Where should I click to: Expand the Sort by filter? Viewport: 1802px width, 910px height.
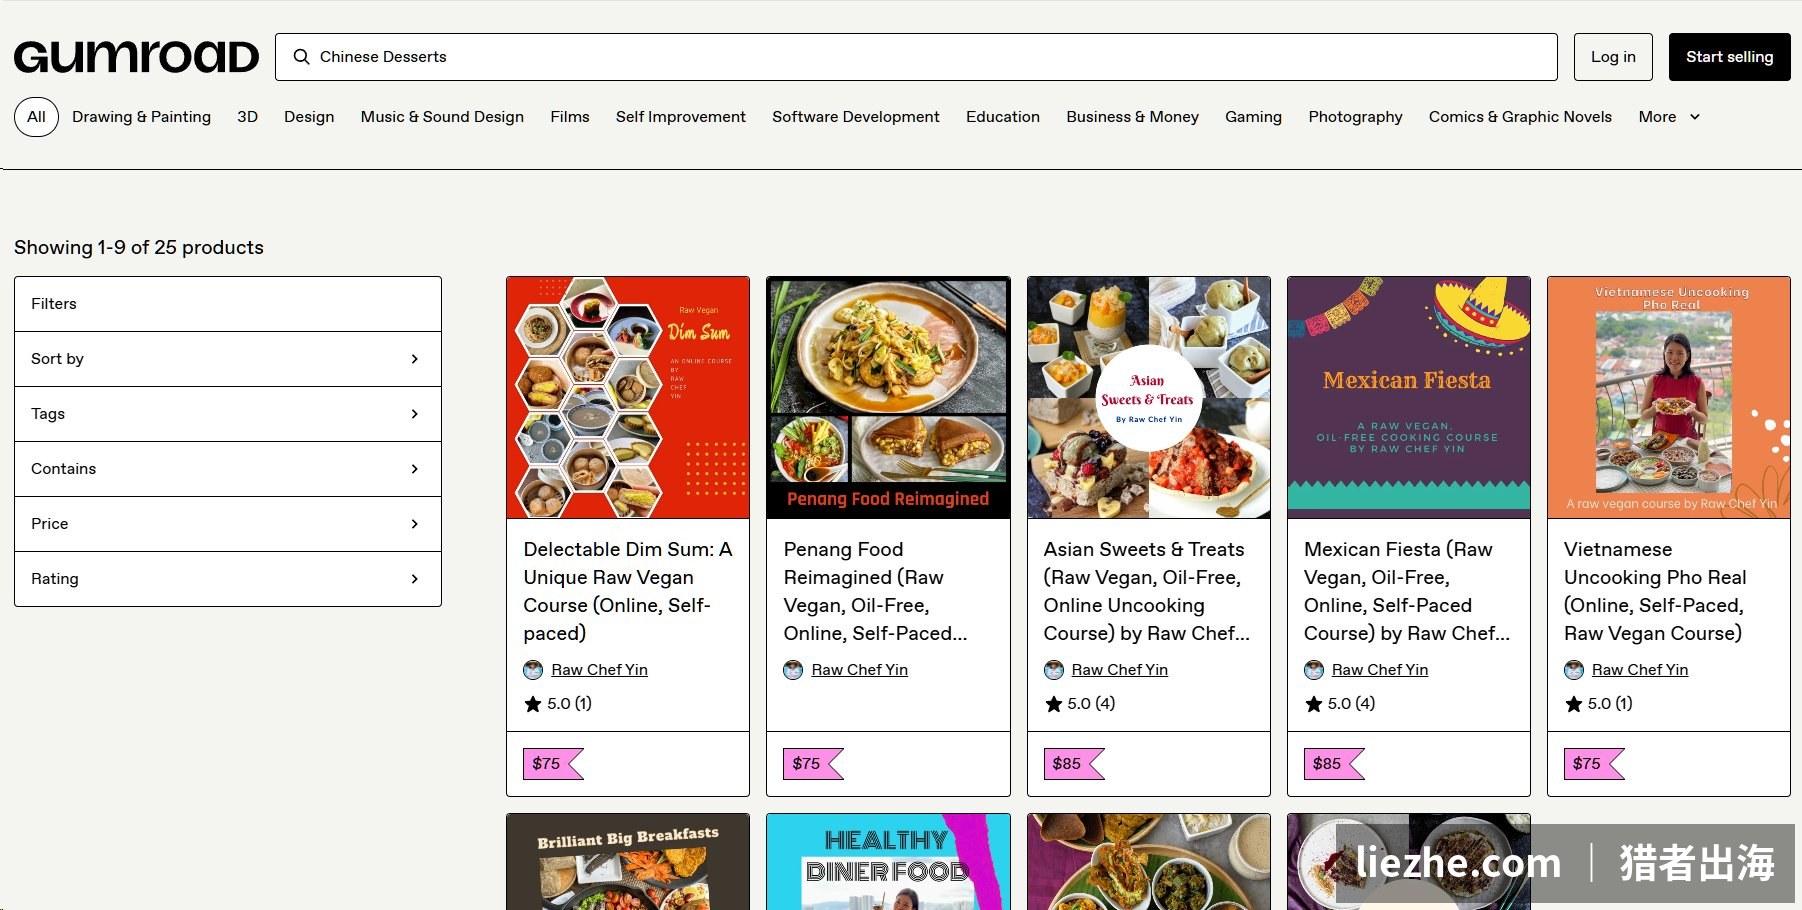pos(228,359)
